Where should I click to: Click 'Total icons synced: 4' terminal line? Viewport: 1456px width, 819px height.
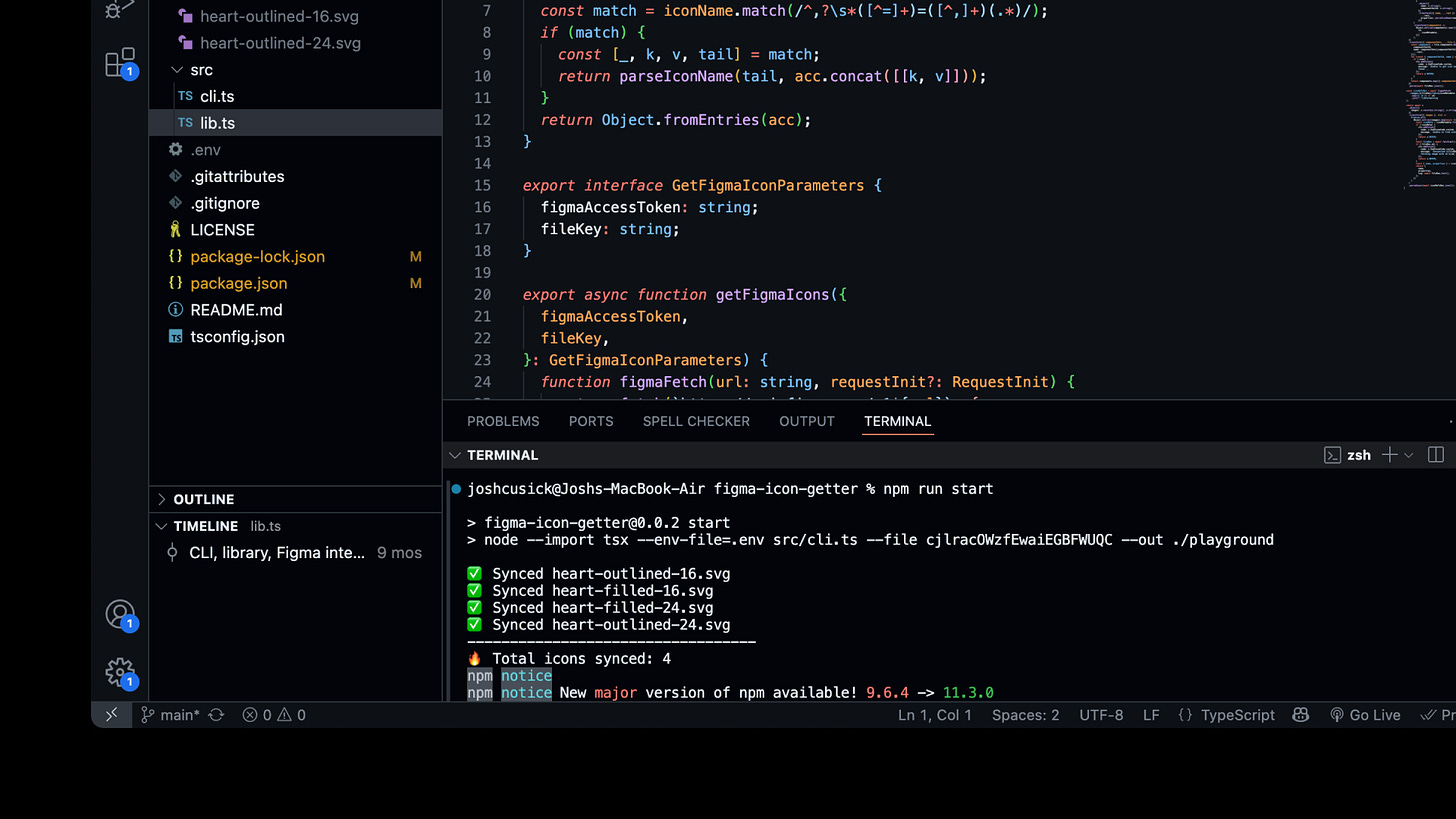[581, 659]
